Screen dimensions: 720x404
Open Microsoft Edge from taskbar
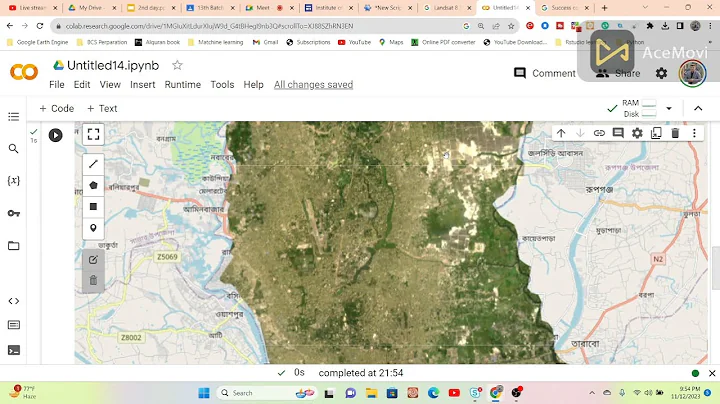tap(433, 393)
